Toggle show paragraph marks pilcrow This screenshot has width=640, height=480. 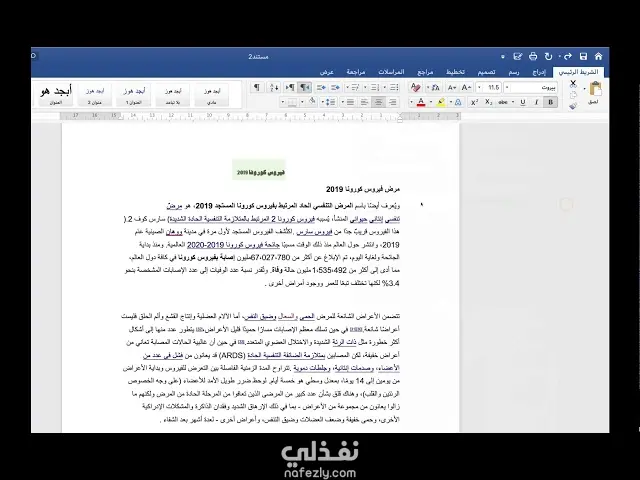pos(257,87)
